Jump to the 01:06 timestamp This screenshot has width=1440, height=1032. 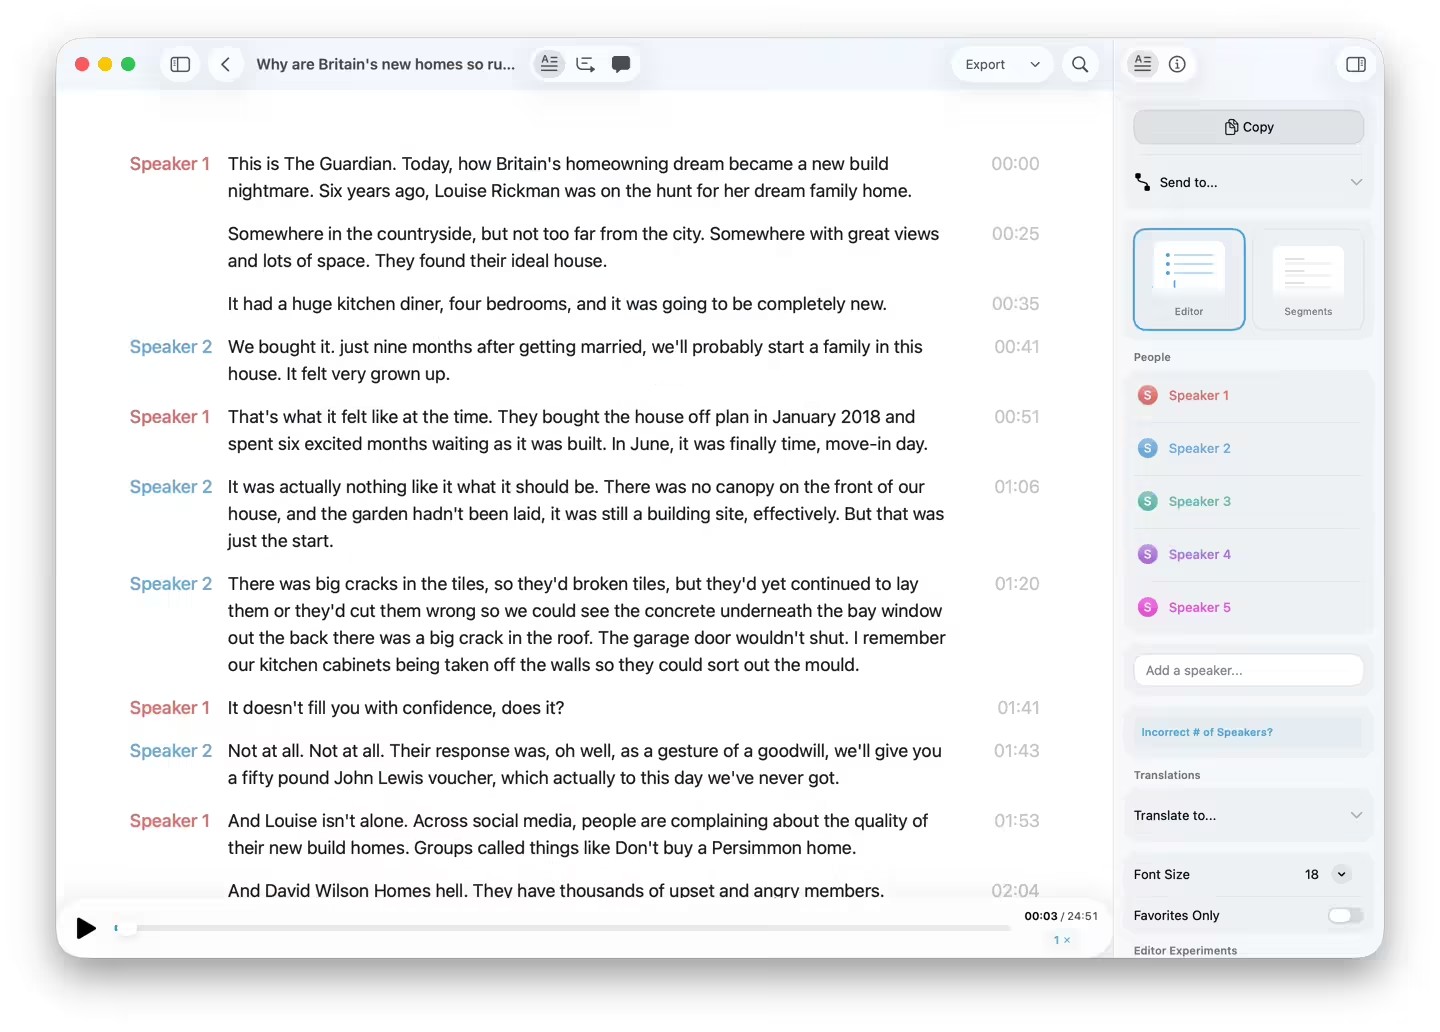coord(1016,487)
